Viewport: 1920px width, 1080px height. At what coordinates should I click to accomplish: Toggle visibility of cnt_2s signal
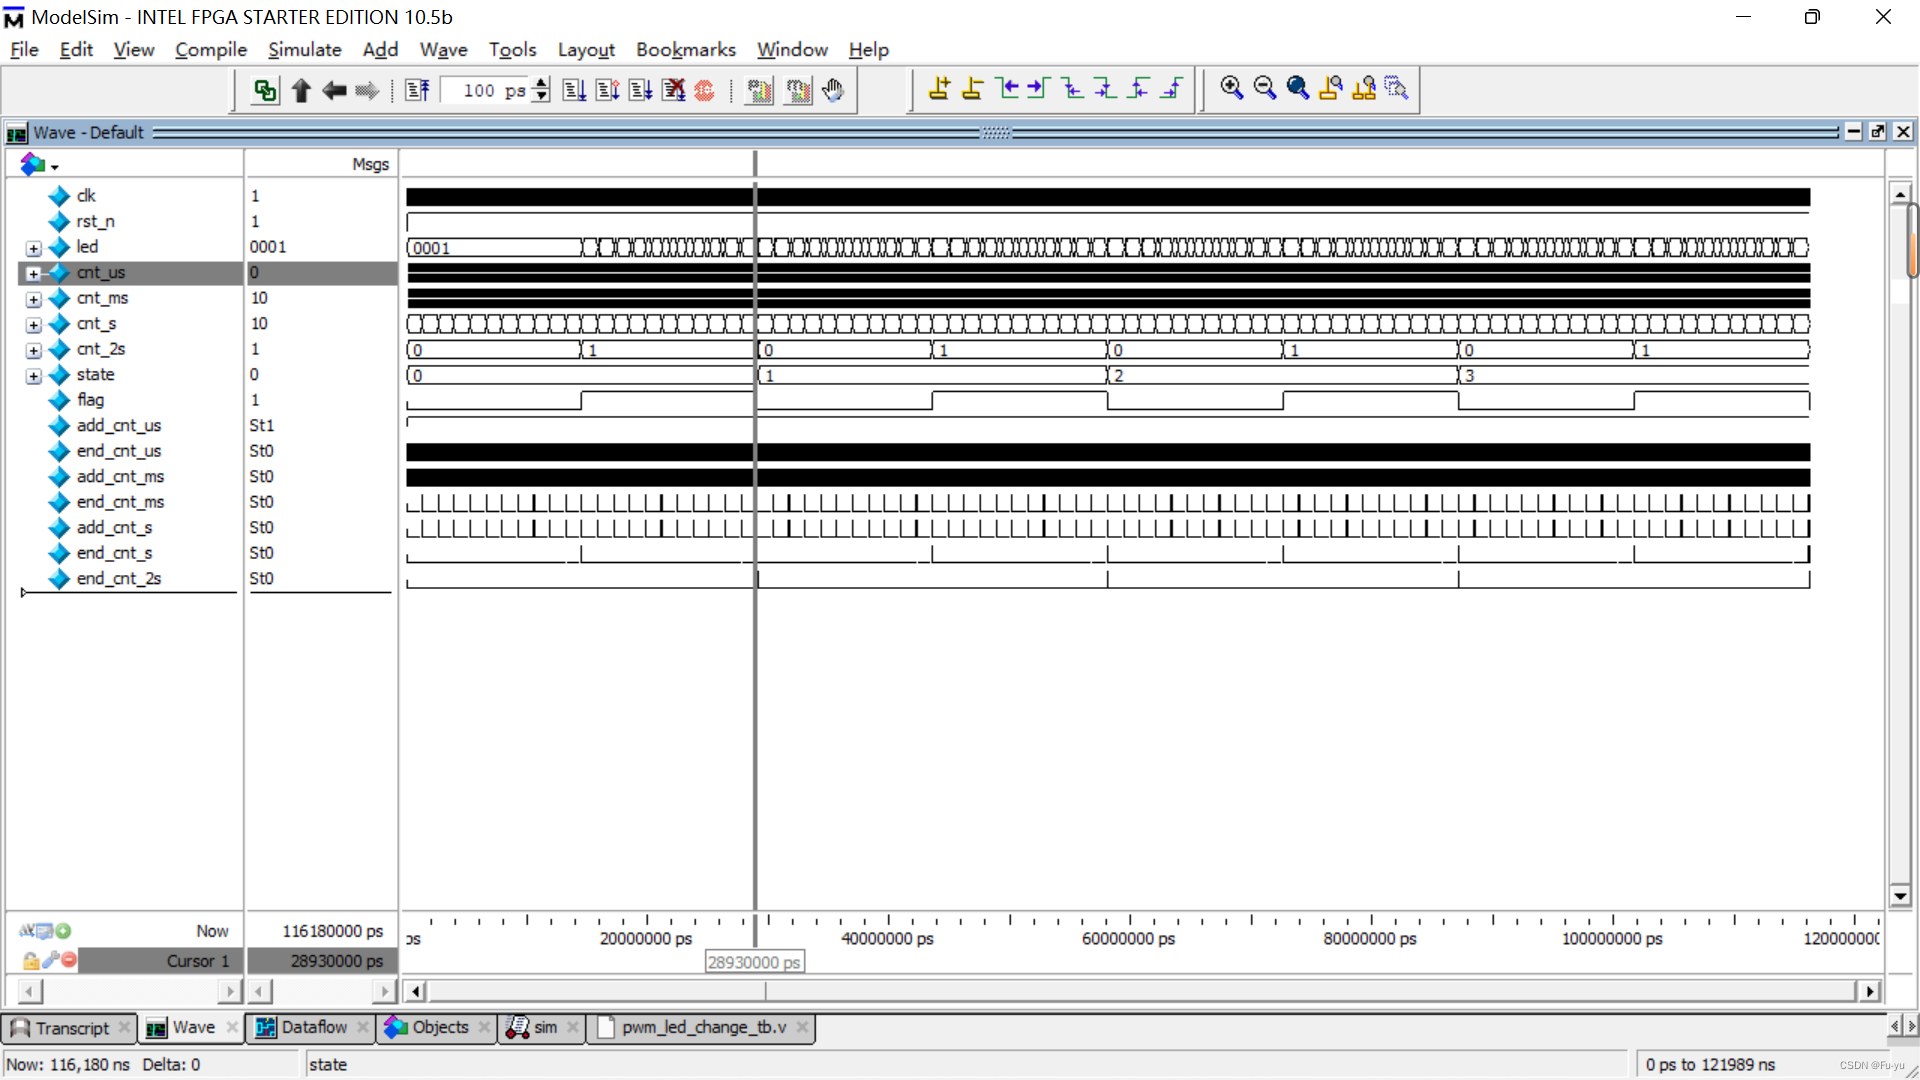pyautogui.click(x=32, y=349)
